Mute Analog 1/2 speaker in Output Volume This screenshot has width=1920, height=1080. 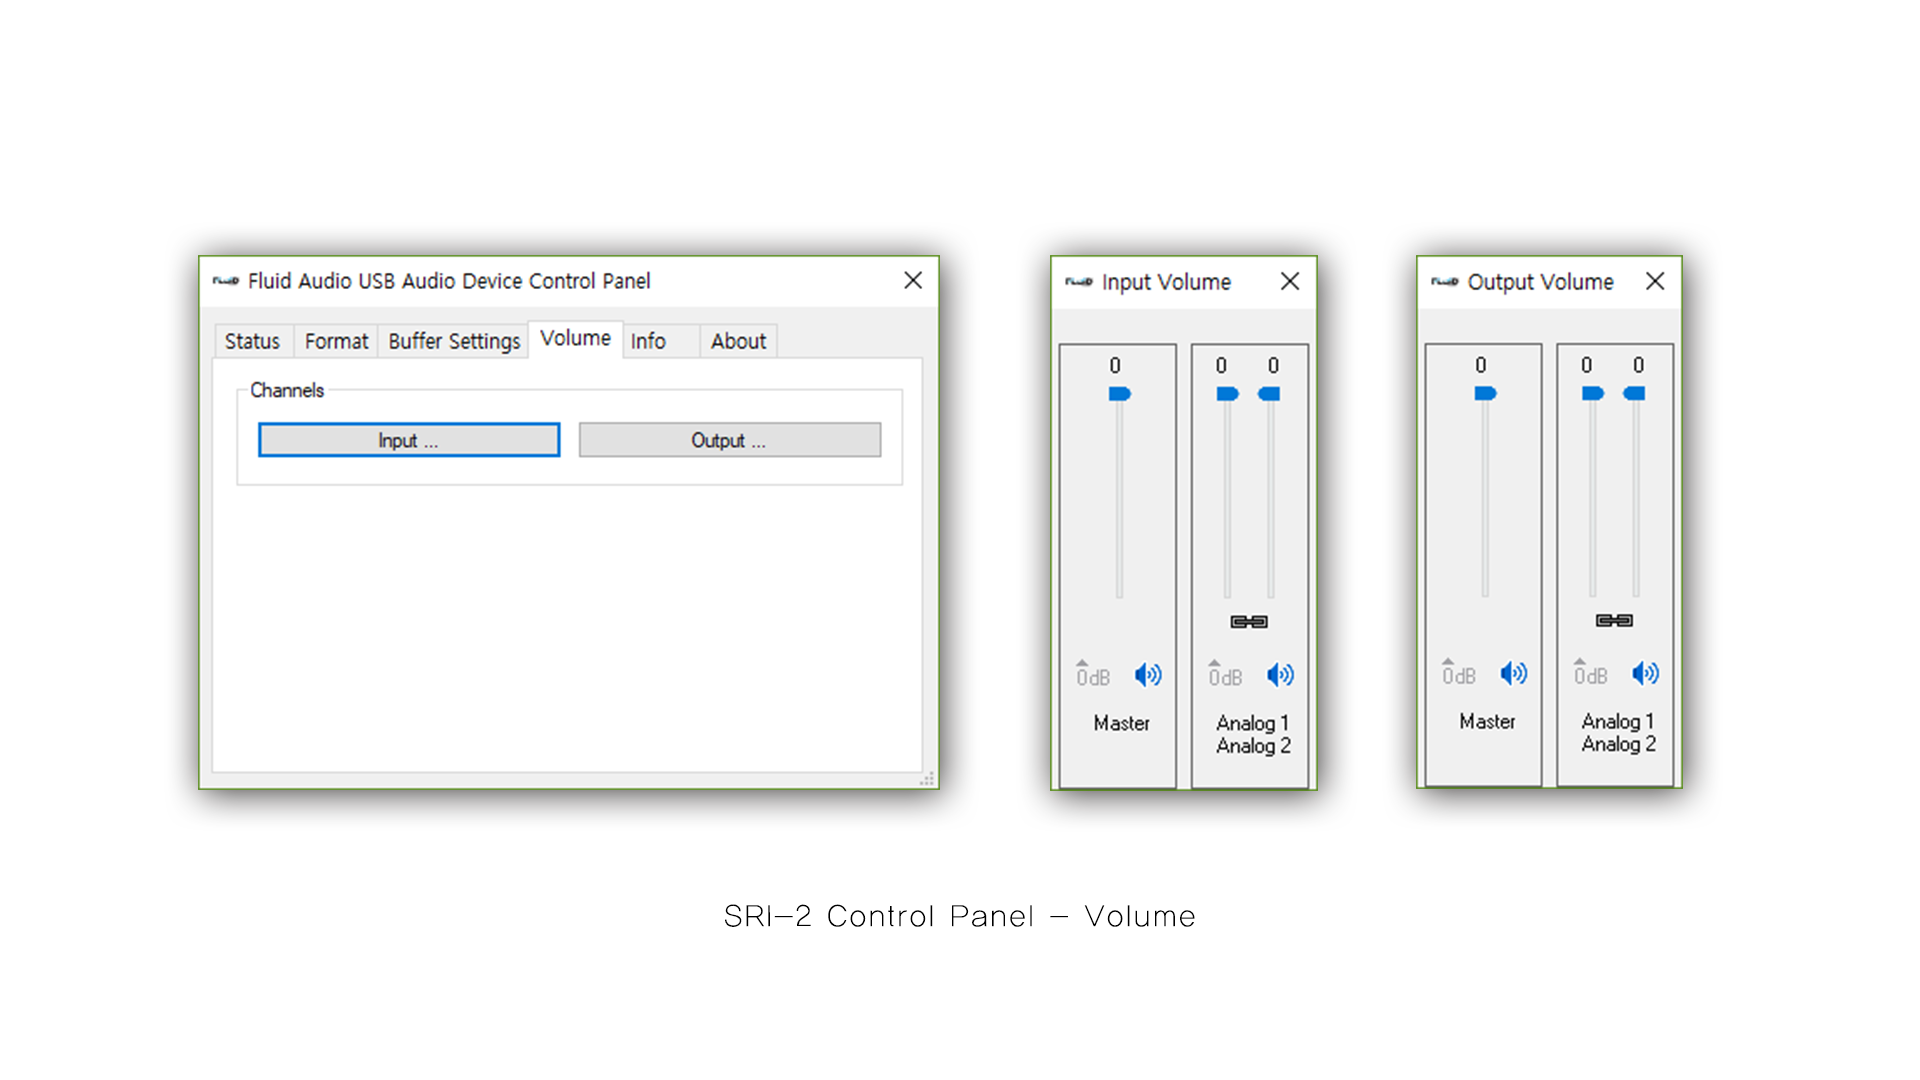(1645, 674)
